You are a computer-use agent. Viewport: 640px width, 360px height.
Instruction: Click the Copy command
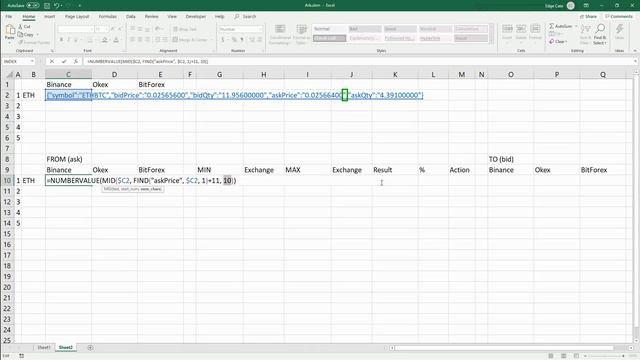click(26, 35)
